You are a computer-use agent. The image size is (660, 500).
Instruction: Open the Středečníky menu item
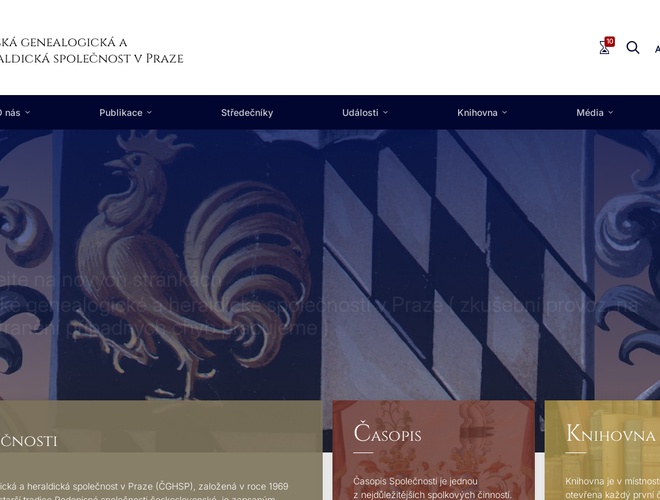click(x=247, y=113)
